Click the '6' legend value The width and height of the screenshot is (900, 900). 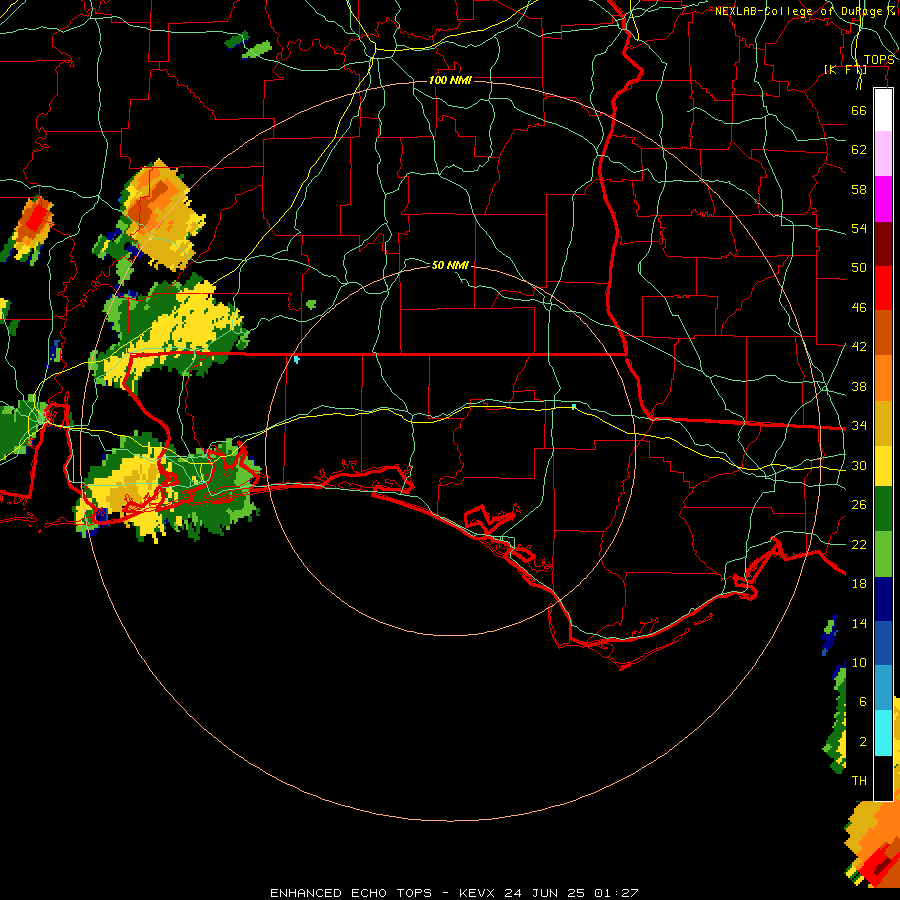tap(862, 702)
